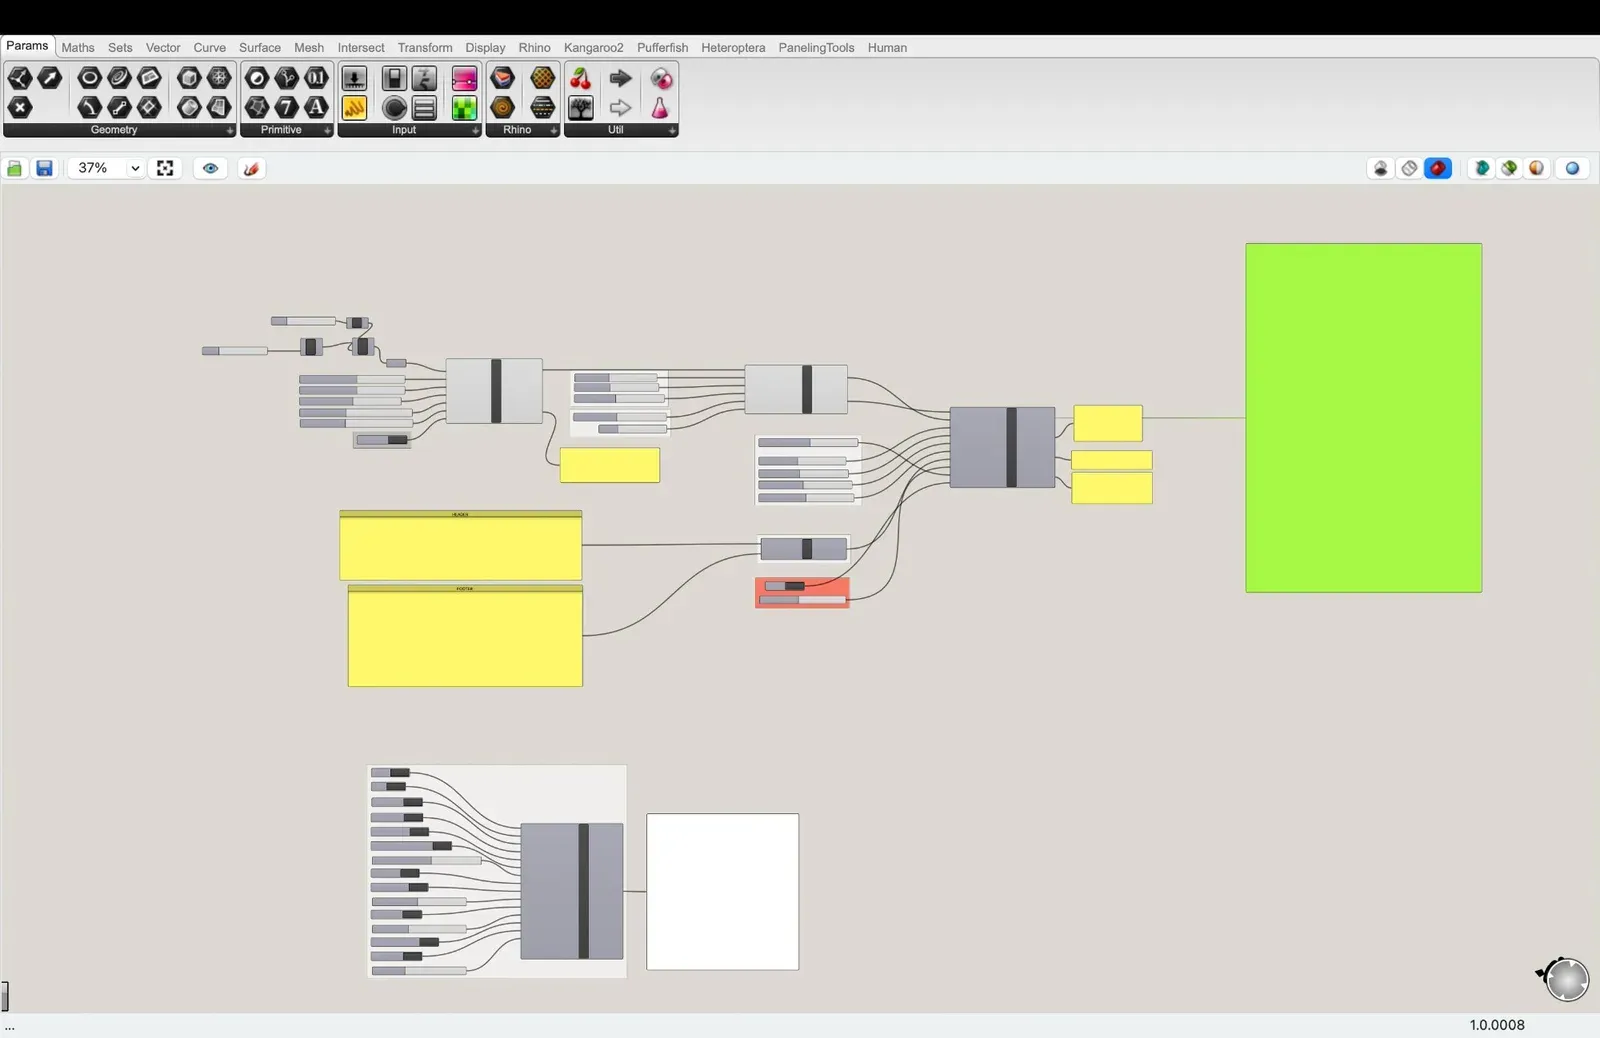Image resolution: width=1600 pixels, height=1038 pixels.
Task: Select the dark arrow Relay icon in Util
Action: [621, 78]
